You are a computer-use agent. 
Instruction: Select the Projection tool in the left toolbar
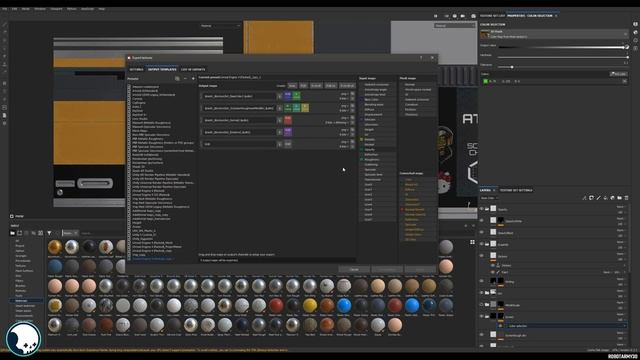4,40
